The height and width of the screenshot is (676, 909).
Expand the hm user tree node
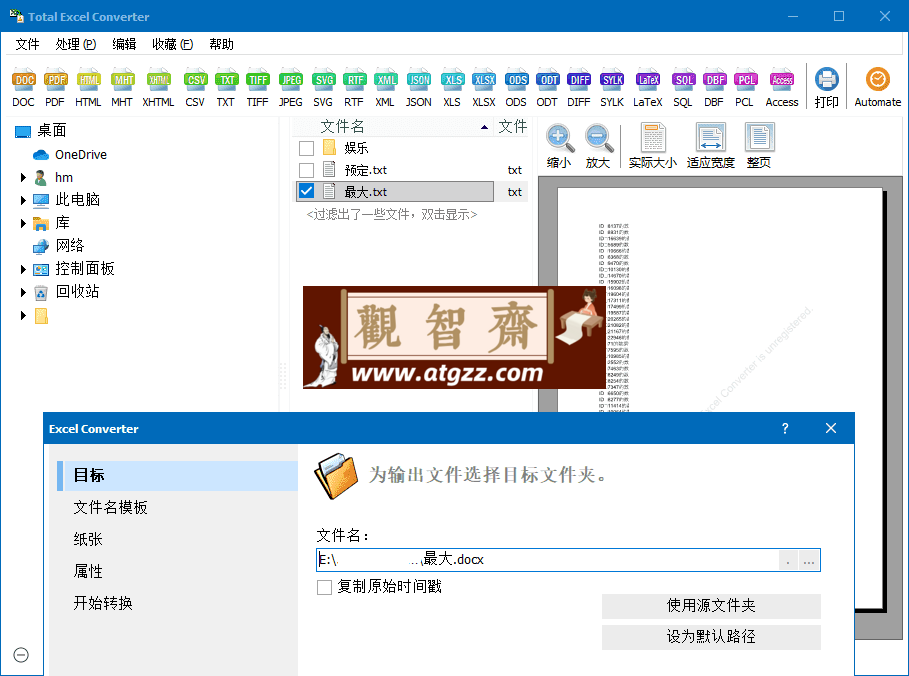(x=23, y=177)
